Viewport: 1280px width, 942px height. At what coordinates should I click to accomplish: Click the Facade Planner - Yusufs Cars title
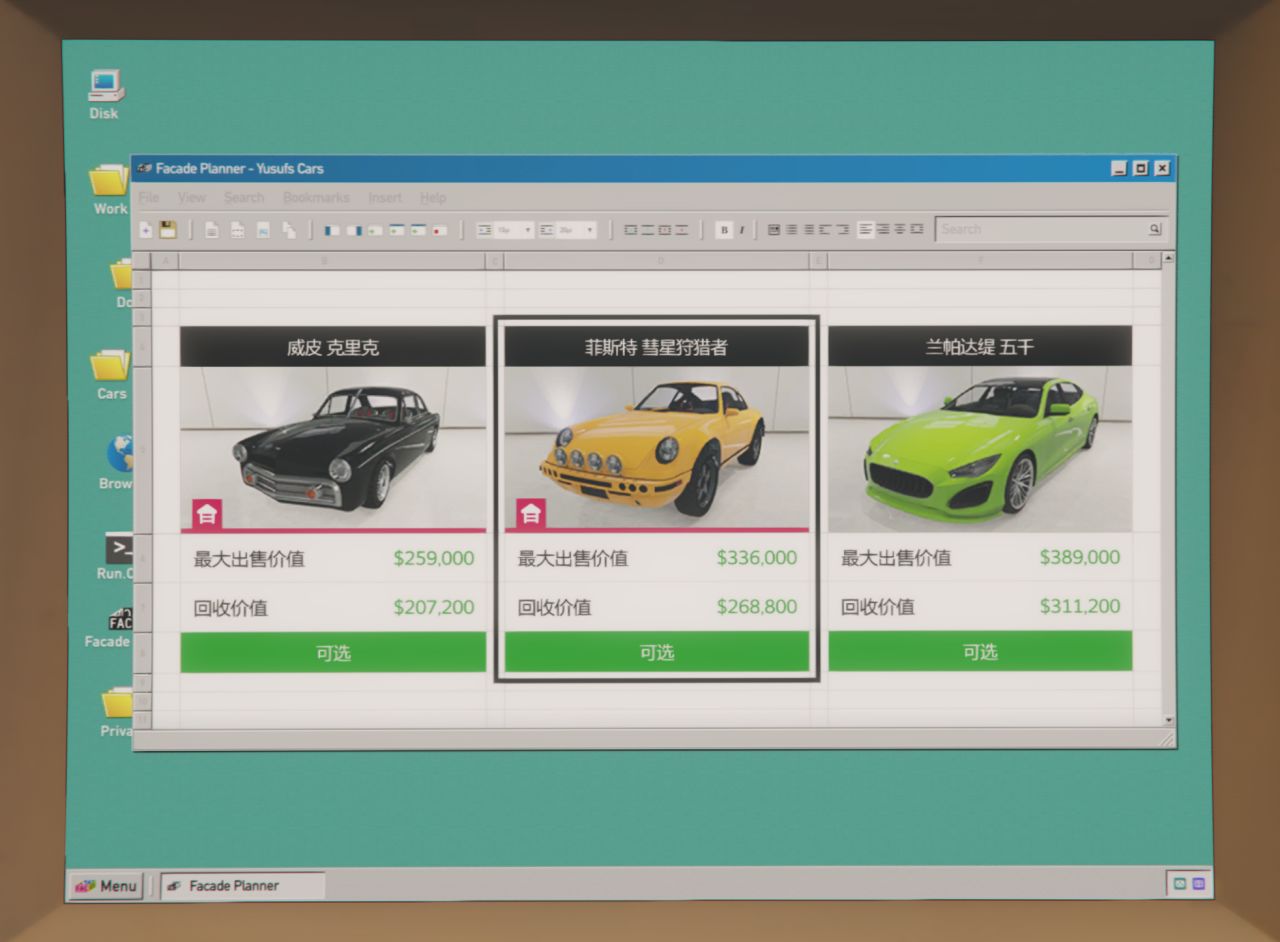pyautogui.click(x=239, y=168)
